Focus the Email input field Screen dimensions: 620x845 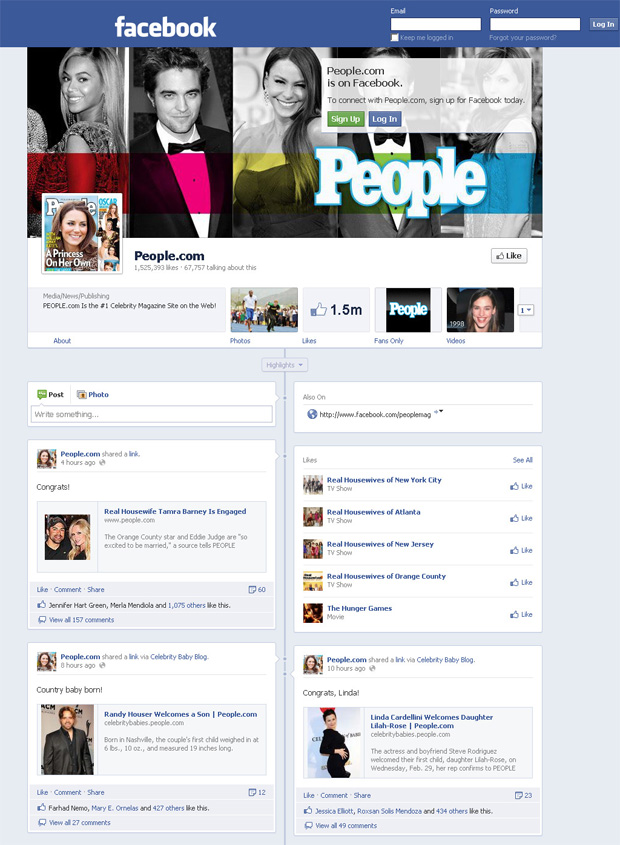pos(436,24)
